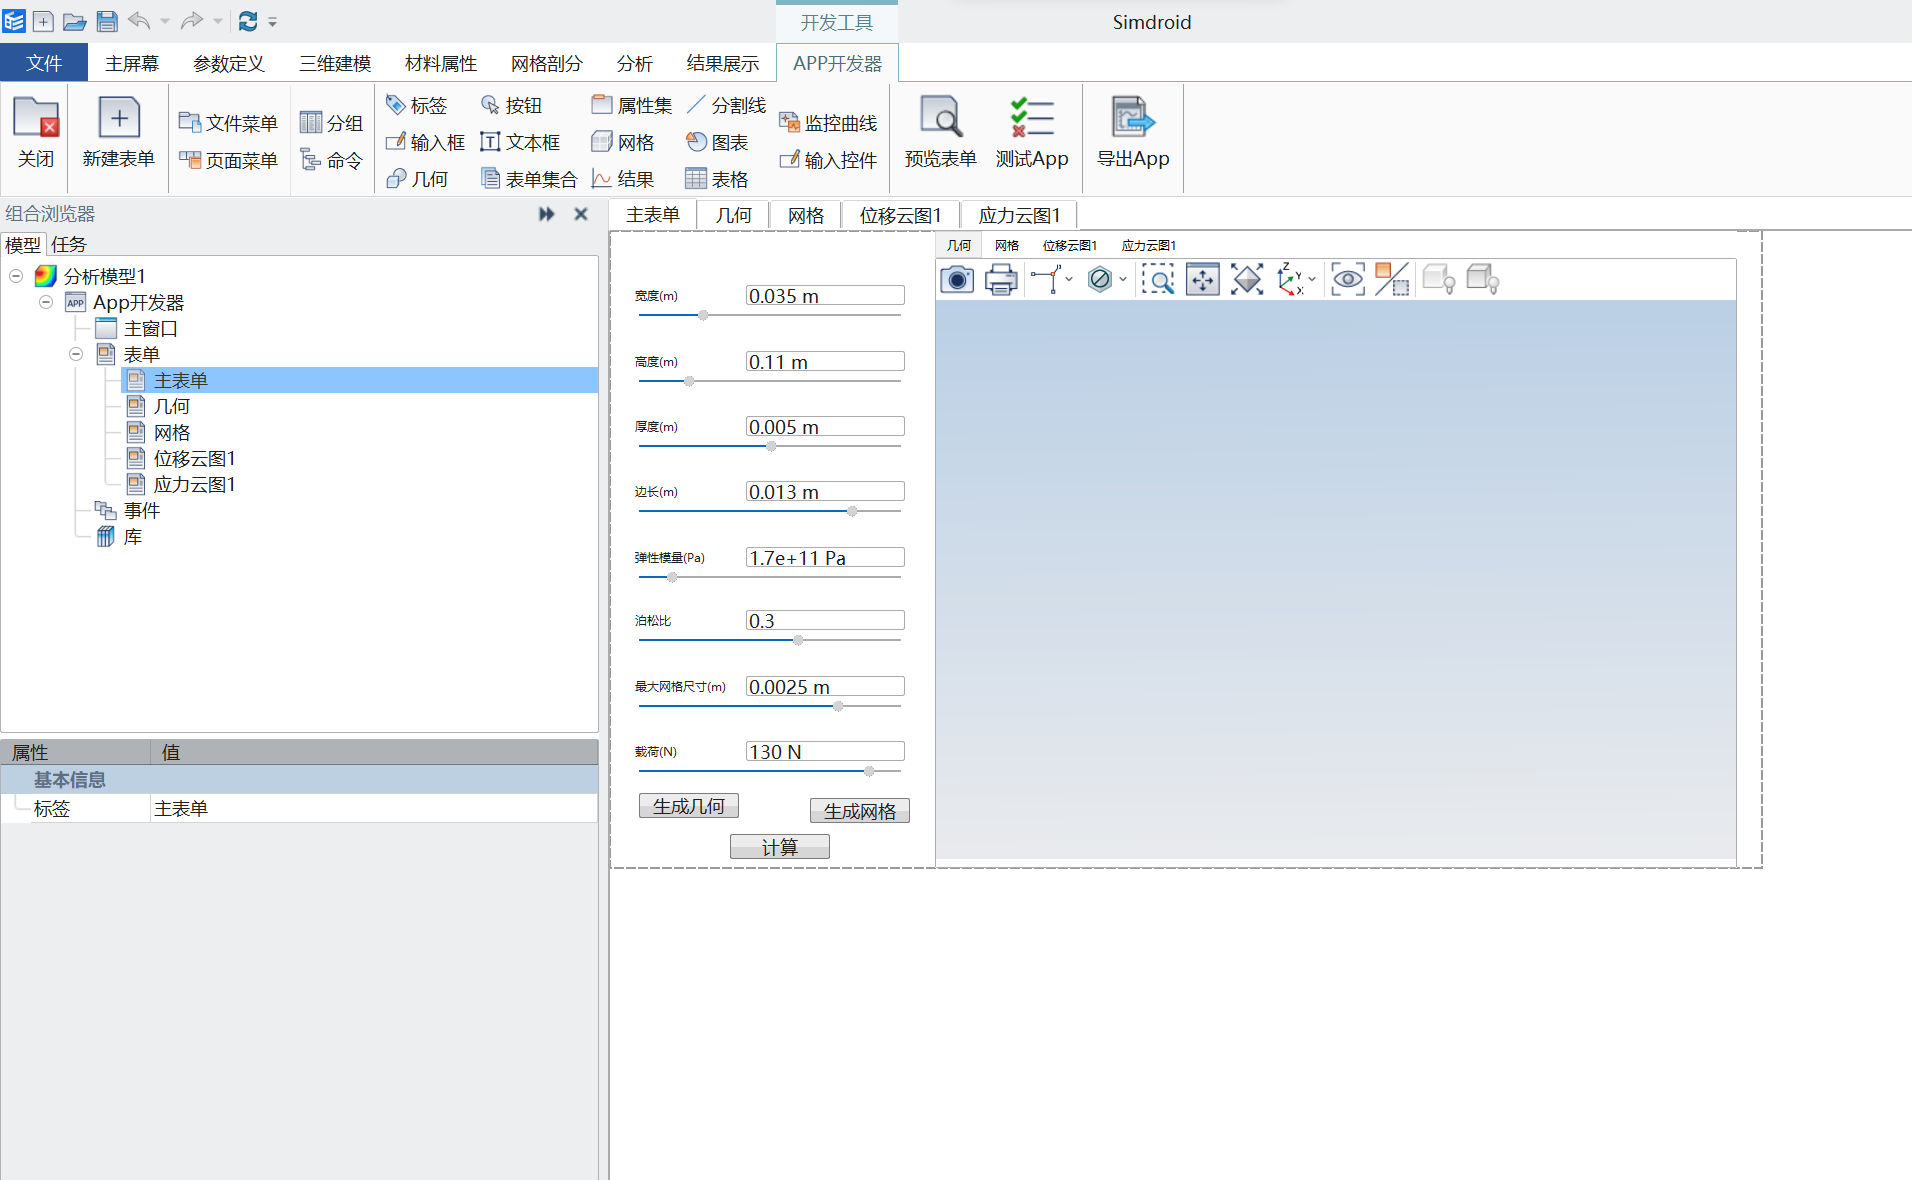Insert a 标签 control
The width and height of the screenshot is (1912, 1180).
(x=416, y=105)
